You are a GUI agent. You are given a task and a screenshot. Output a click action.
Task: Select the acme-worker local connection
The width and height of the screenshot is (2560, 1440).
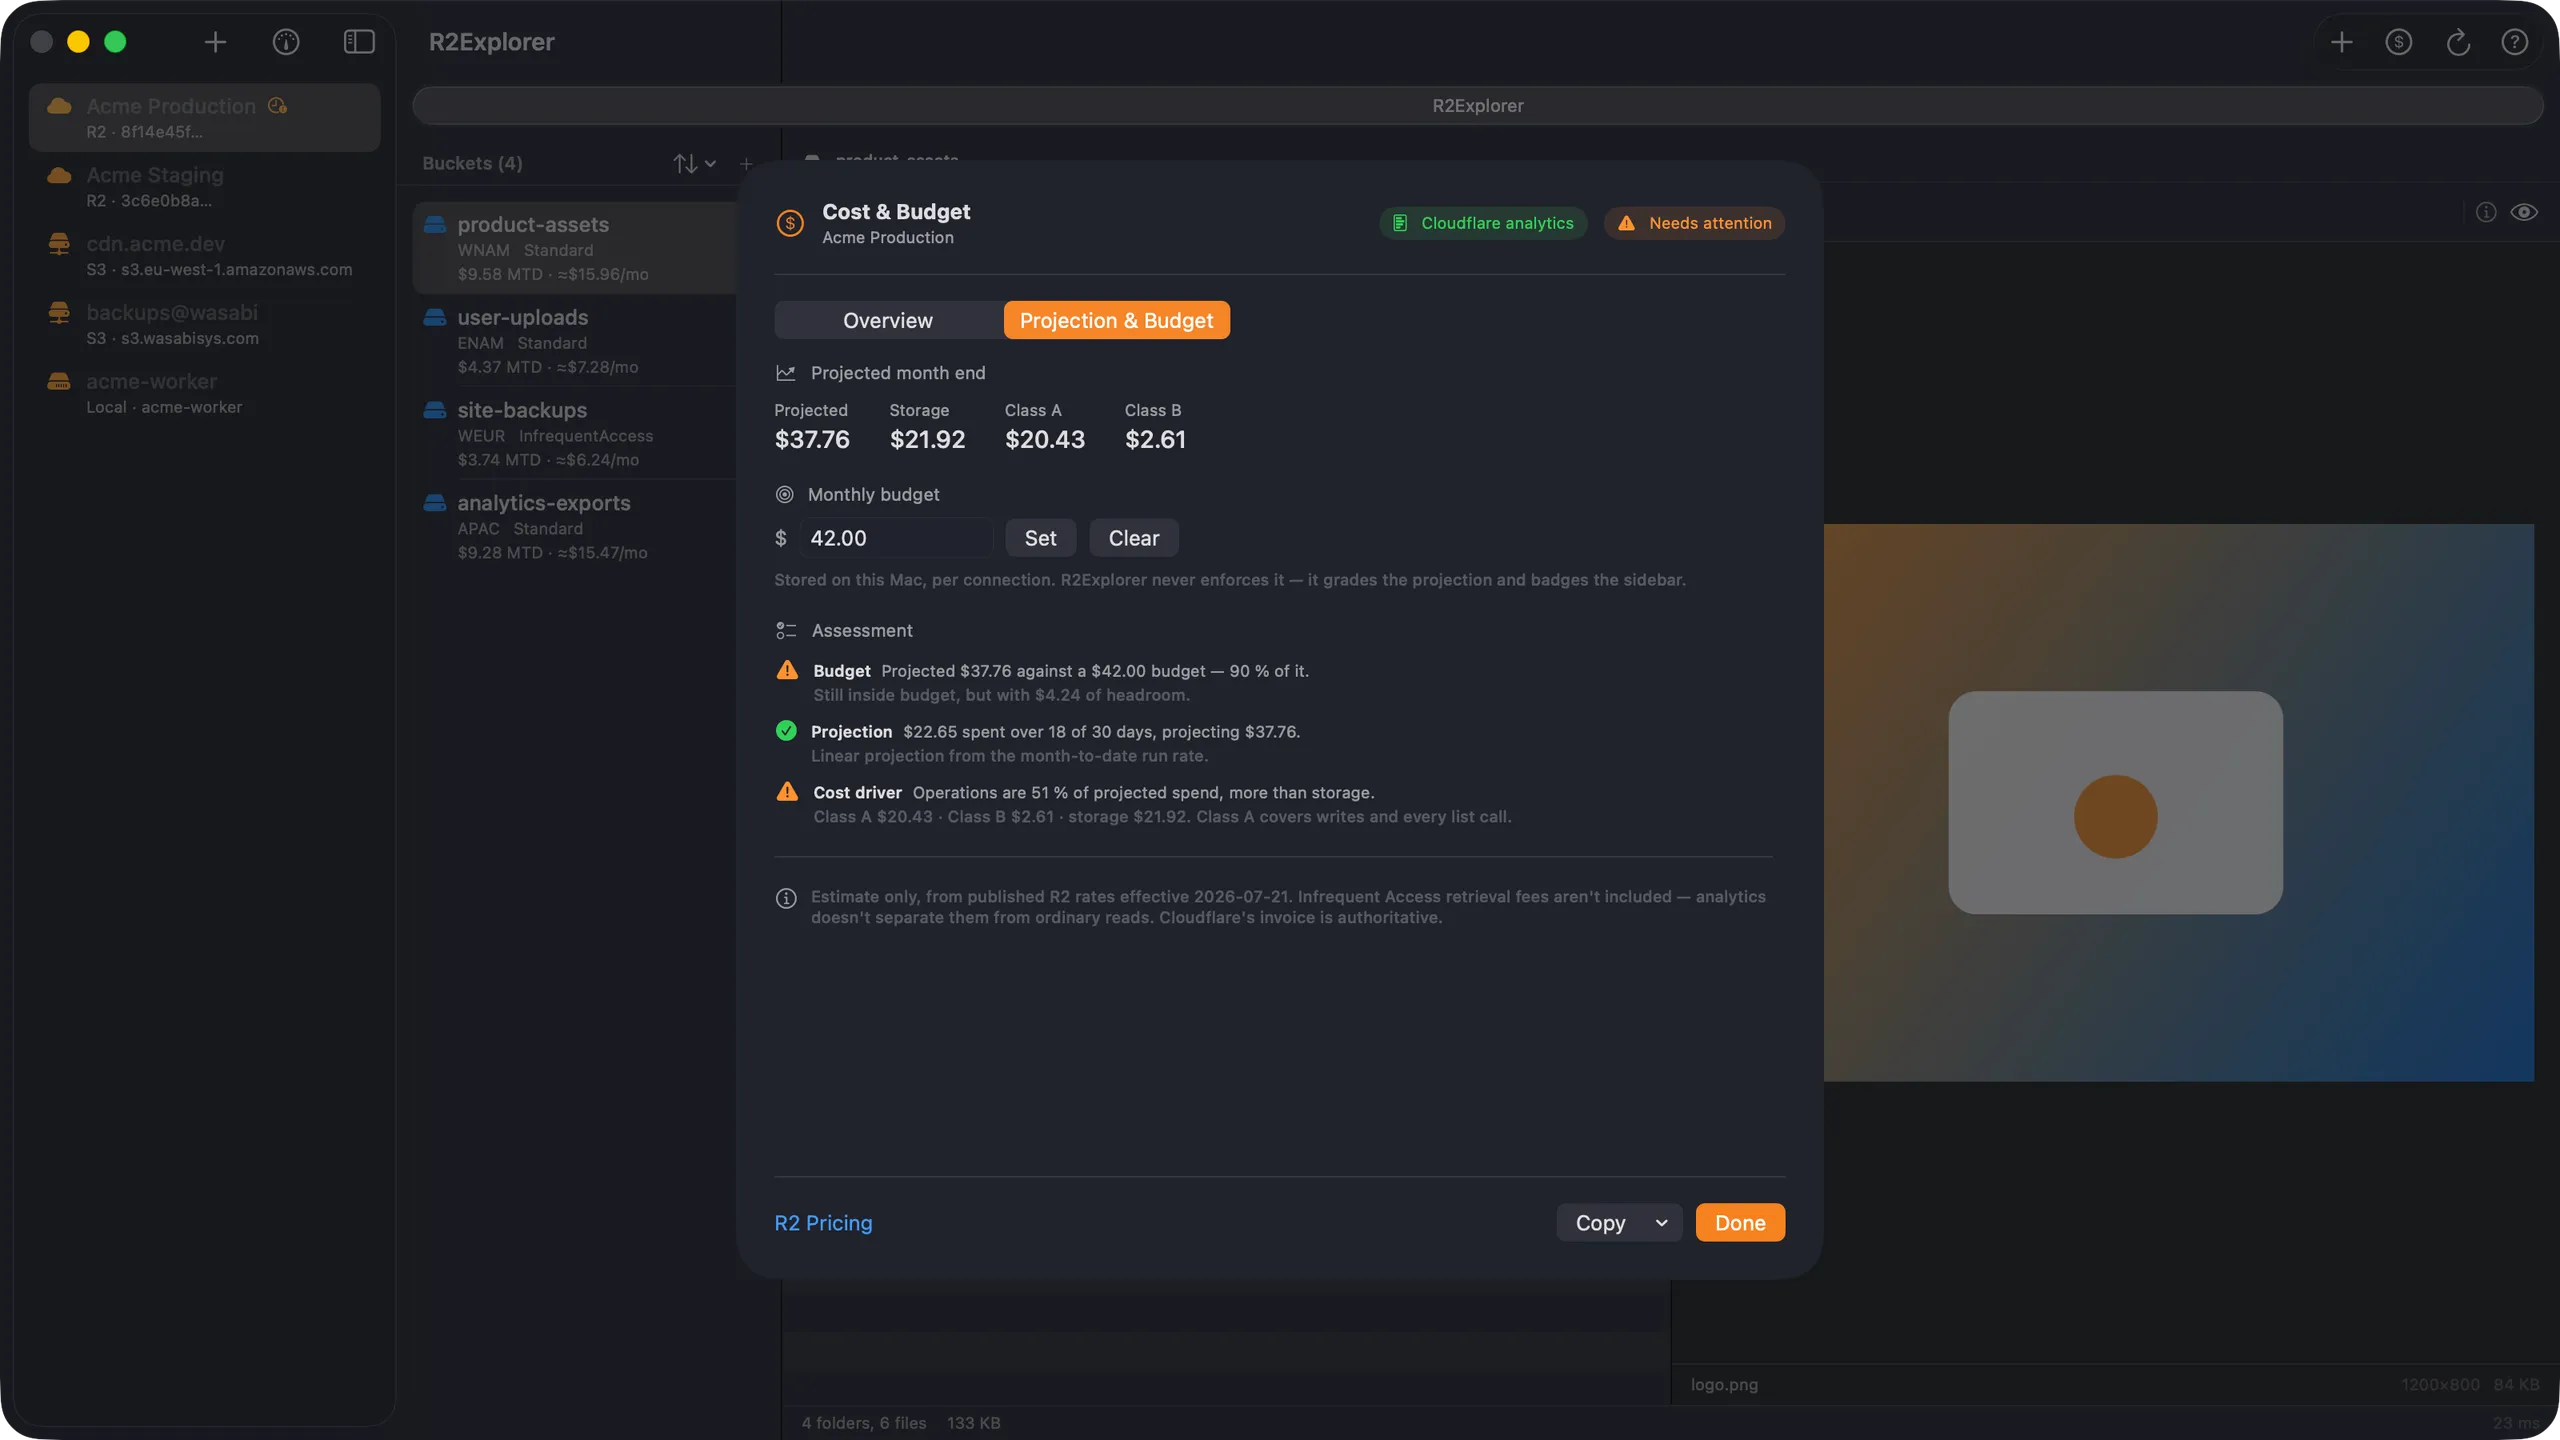pos(205,394)
